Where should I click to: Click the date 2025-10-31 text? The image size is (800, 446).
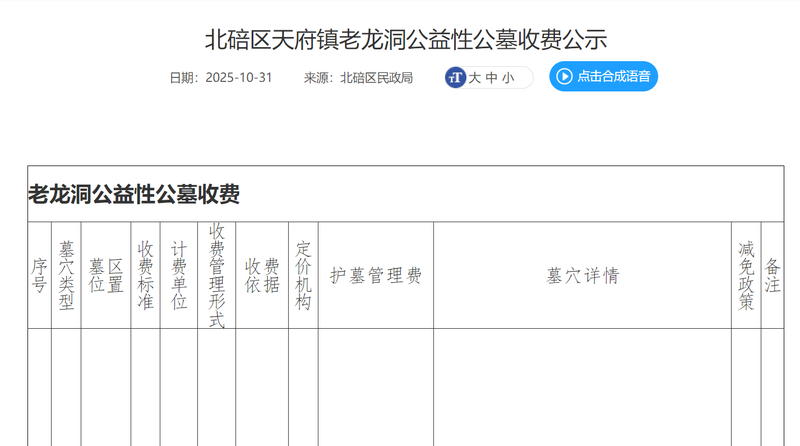coord(238,77)
